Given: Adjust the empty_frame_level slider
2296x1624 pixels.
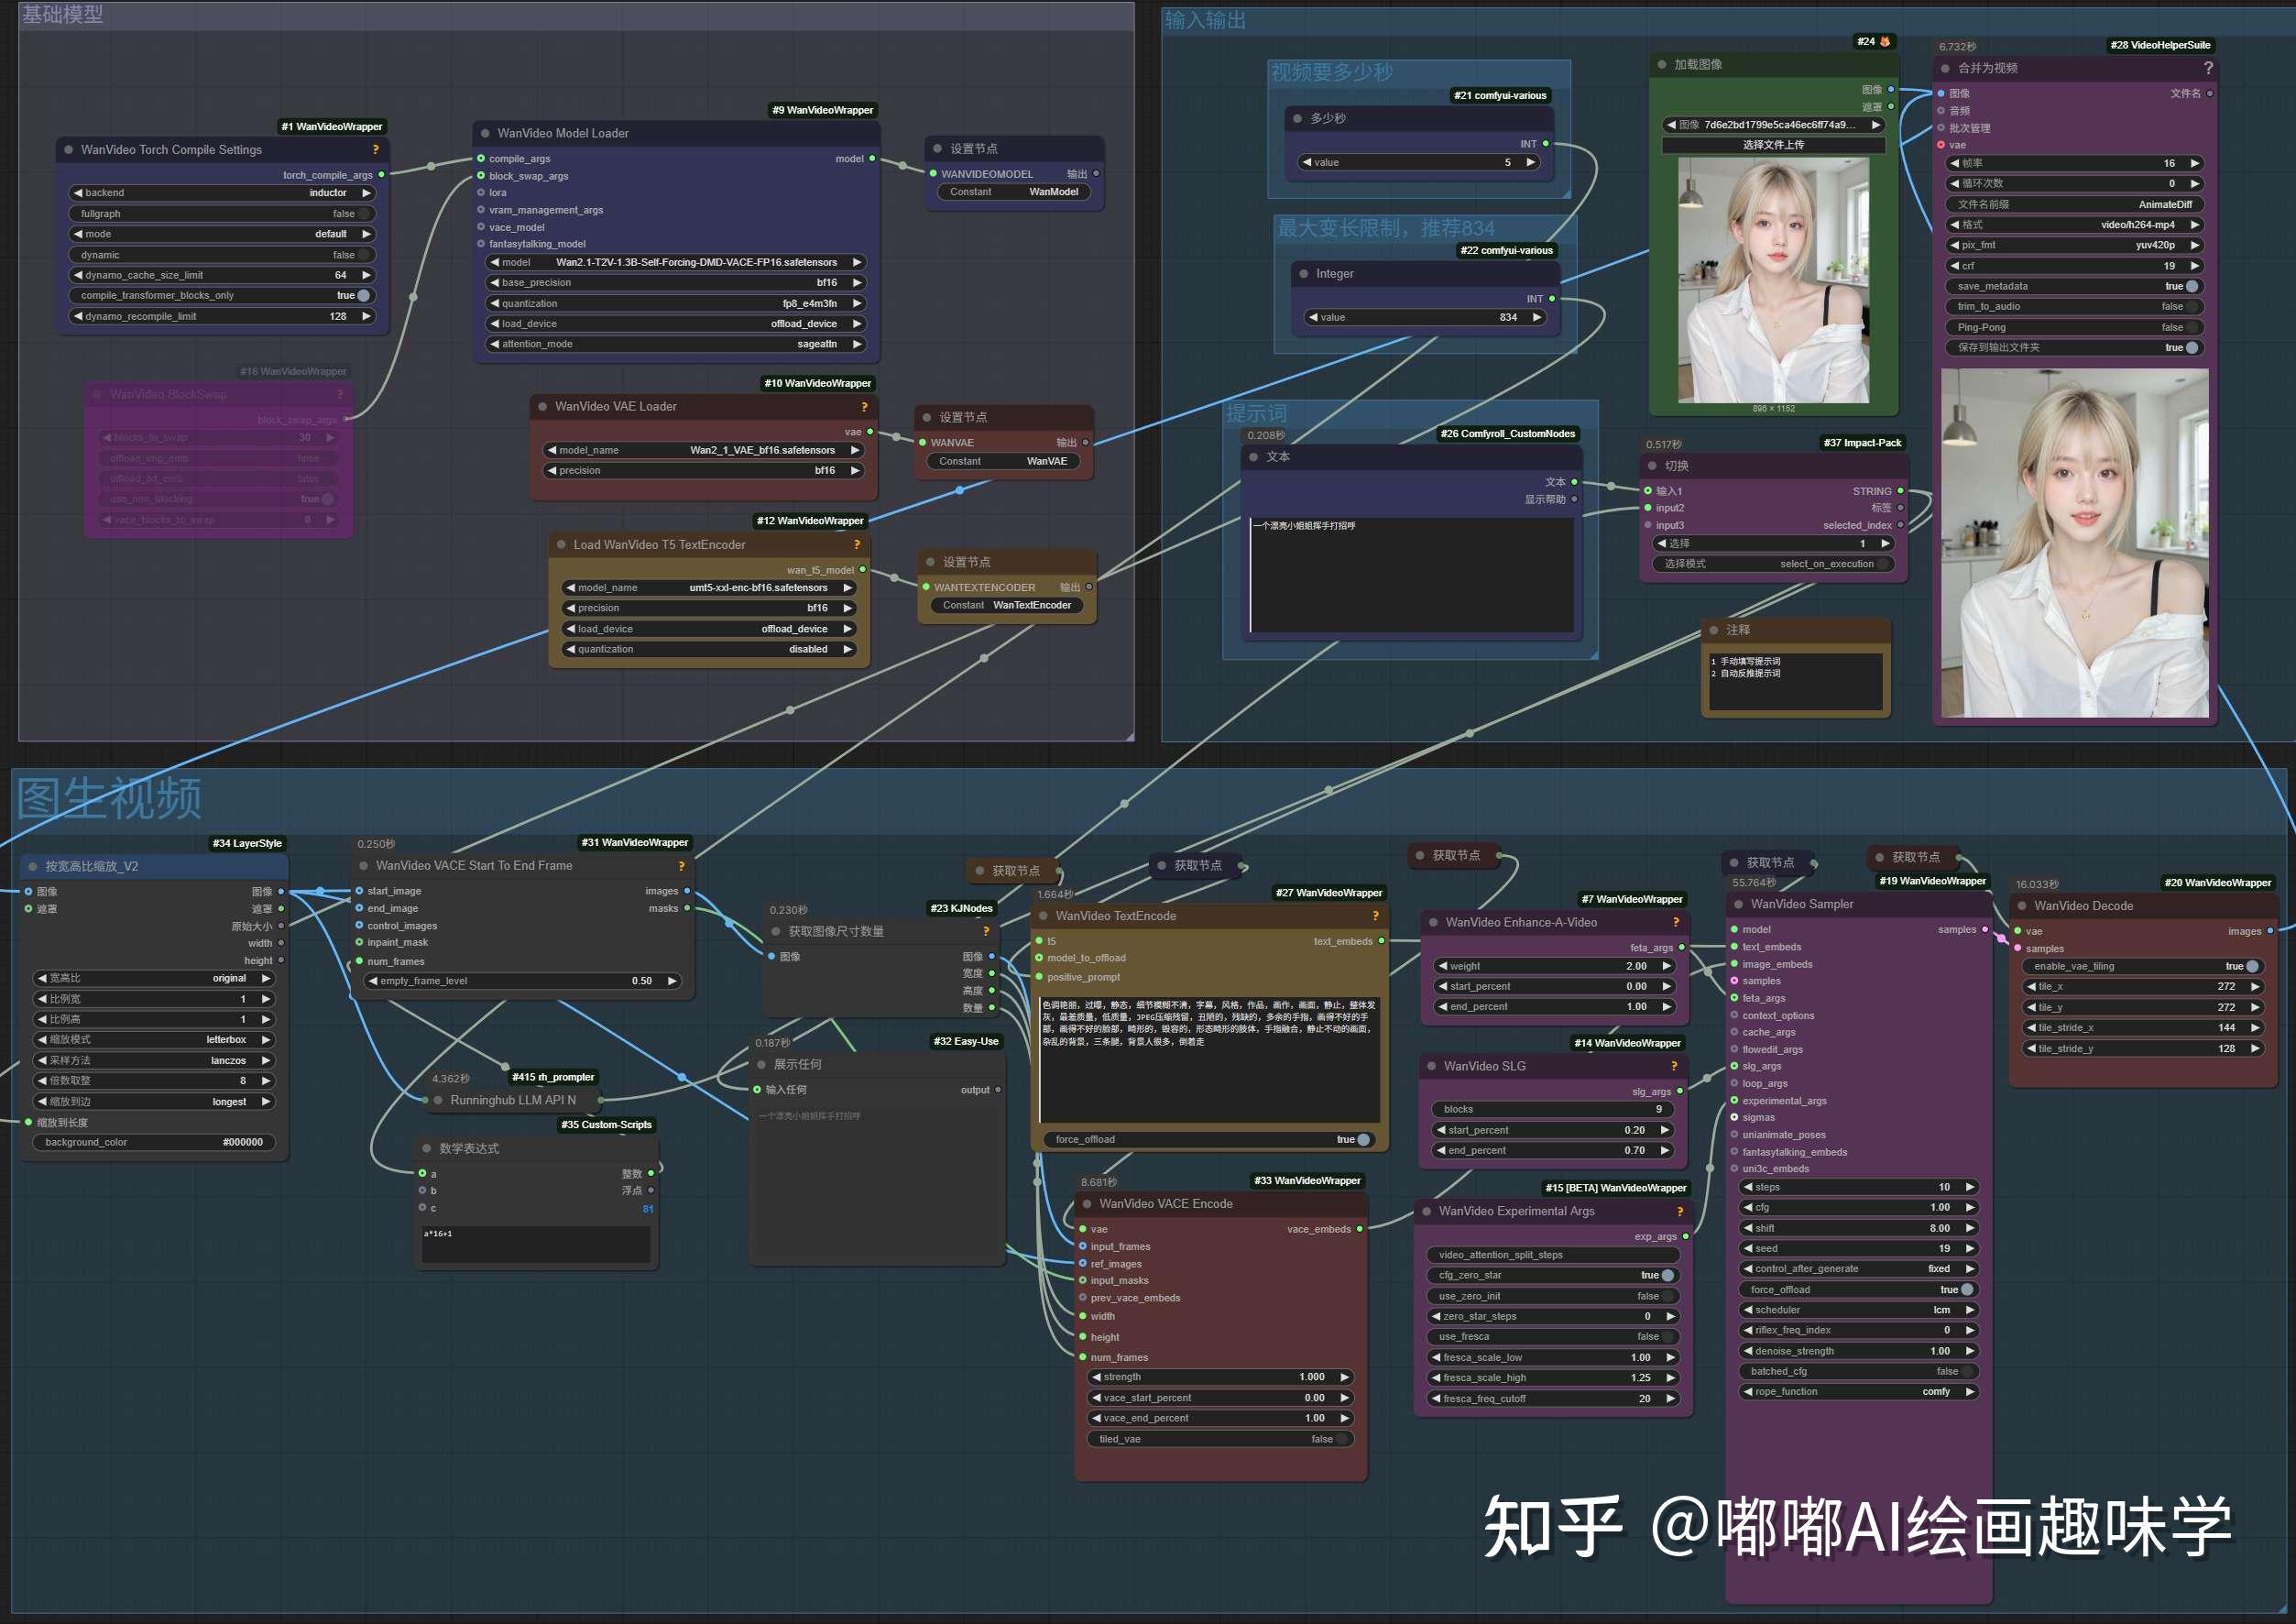Looking at the screenshot, I should coord(521,981).
